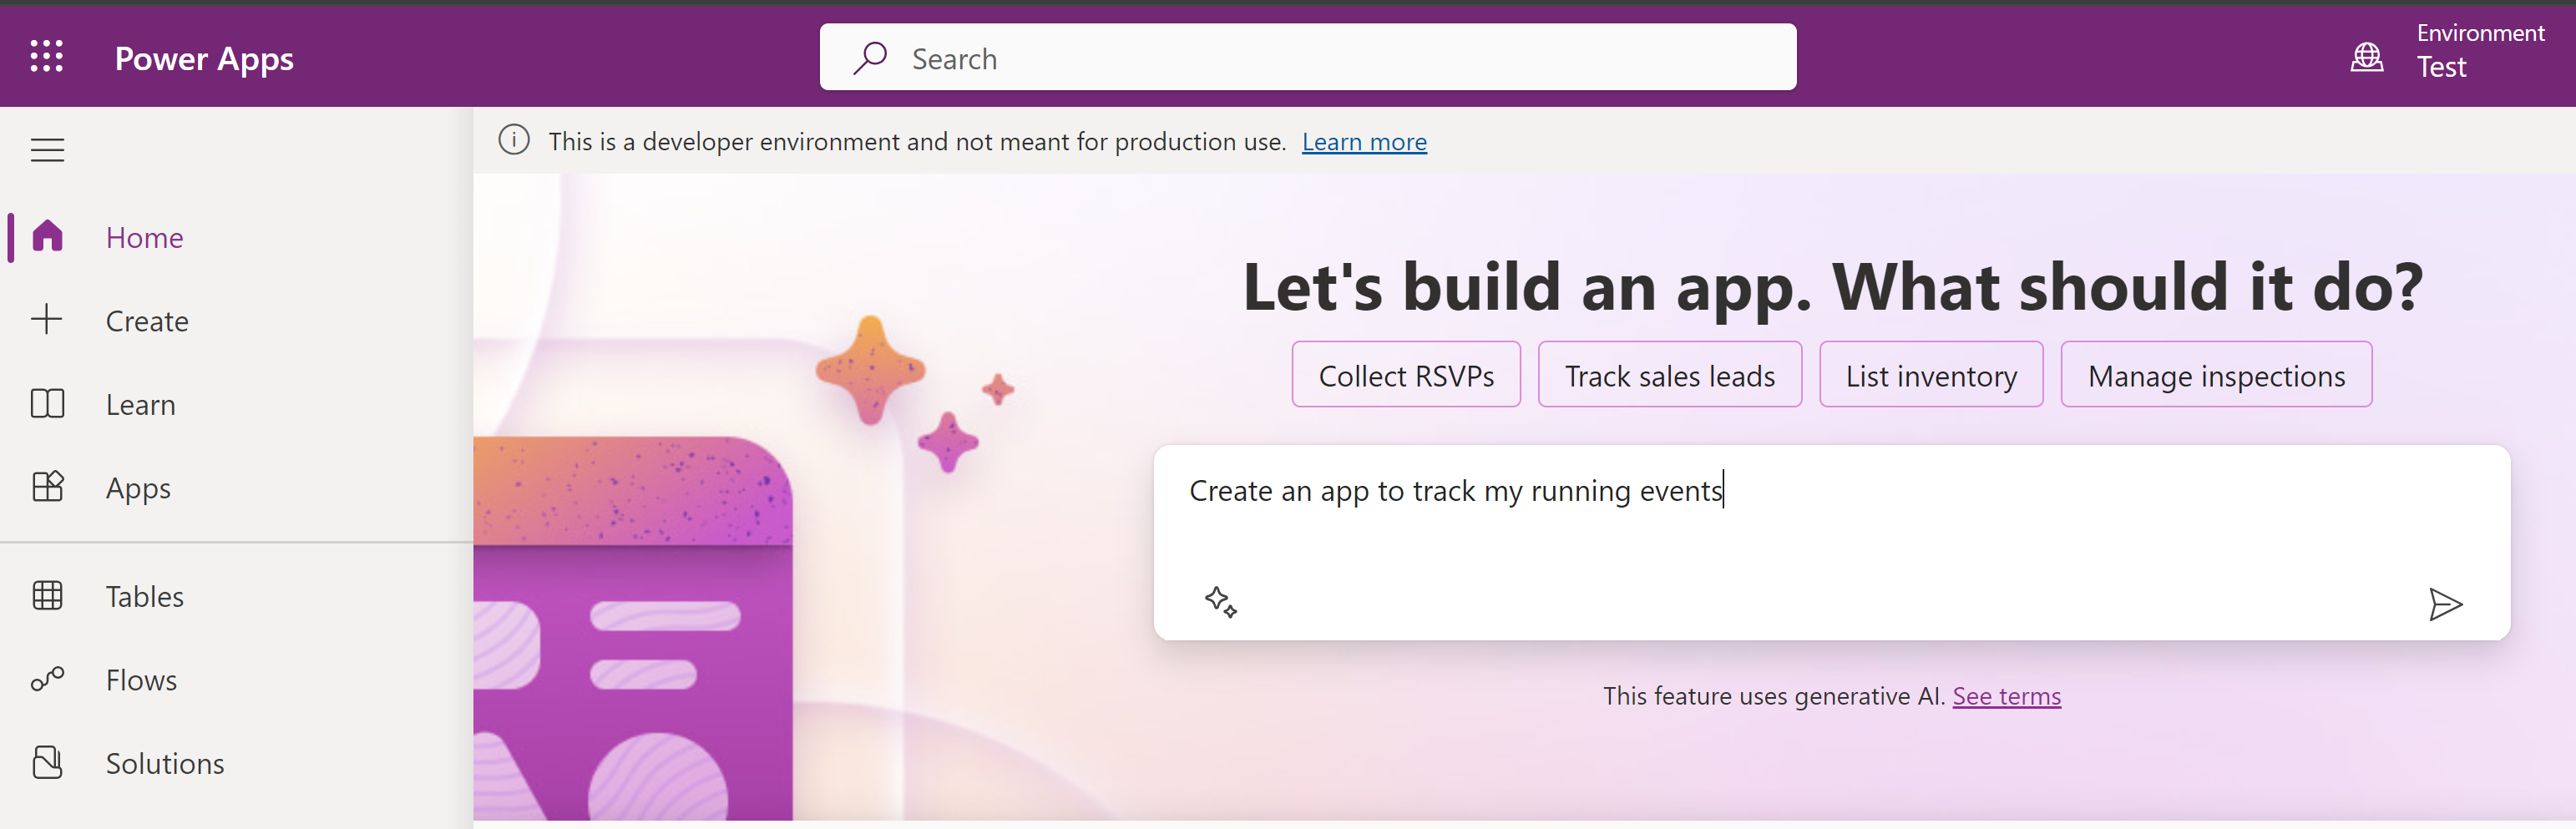Open the Flows icon in sidebar

(47, 680)
